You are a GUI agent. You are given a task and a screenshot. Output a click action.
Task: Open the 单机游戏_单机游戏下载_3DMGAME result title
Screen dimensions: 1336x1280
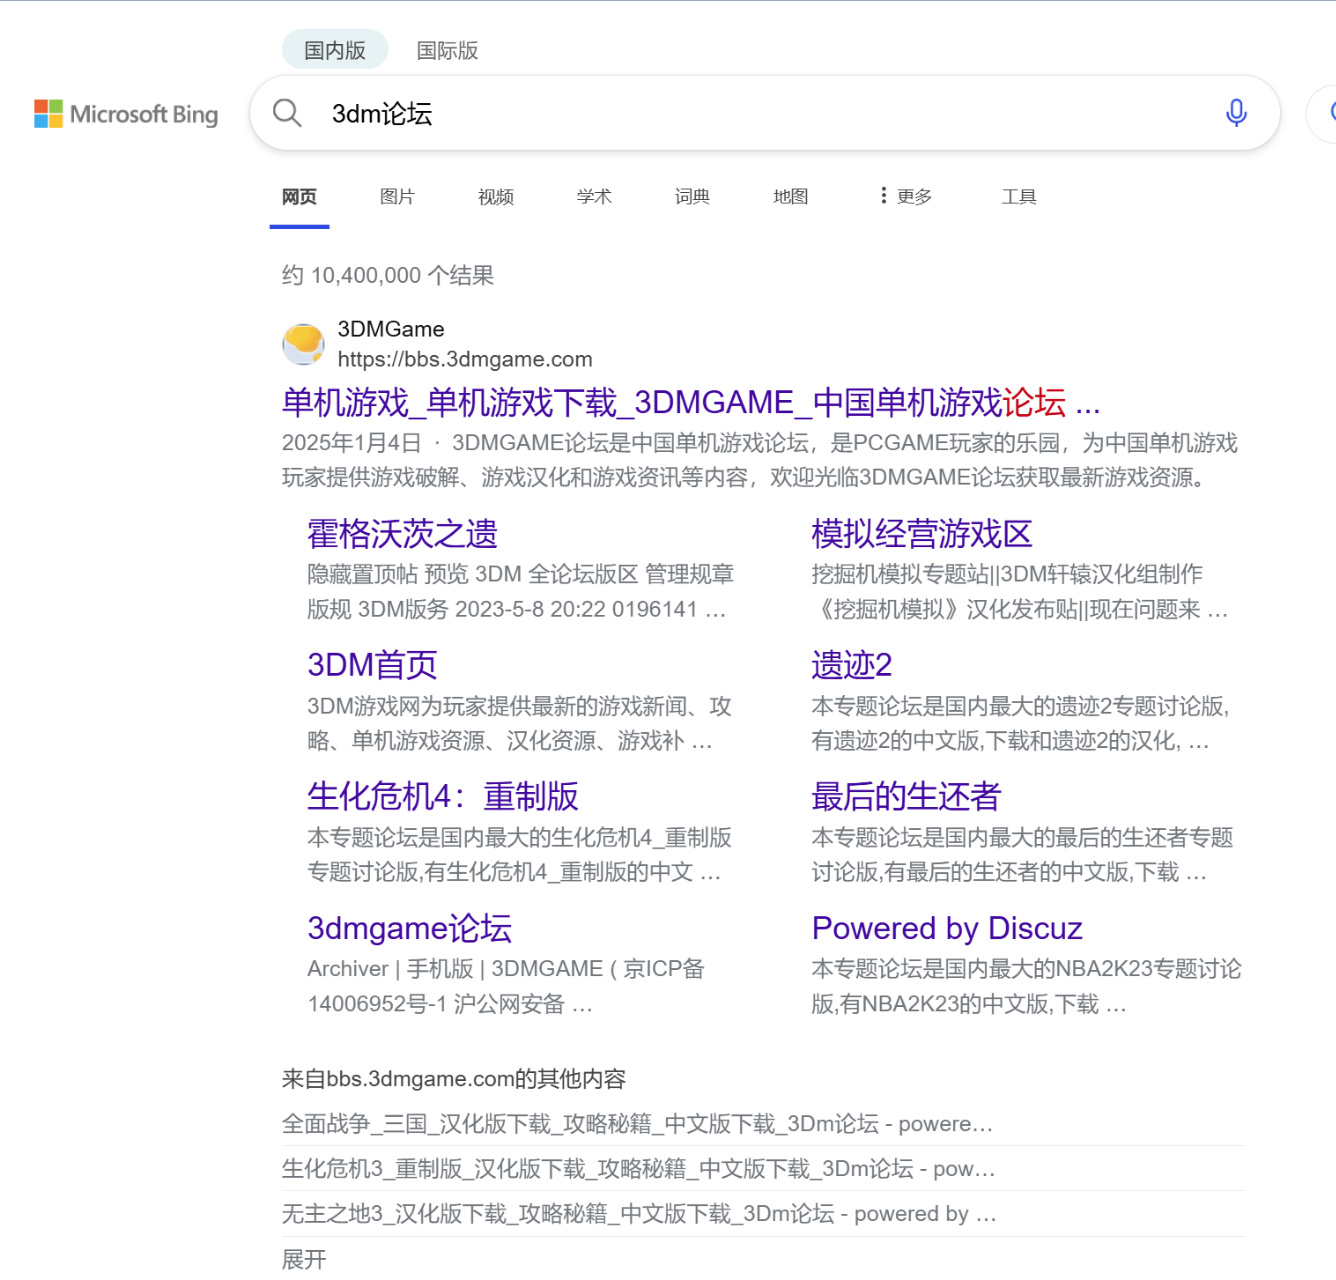691,402
